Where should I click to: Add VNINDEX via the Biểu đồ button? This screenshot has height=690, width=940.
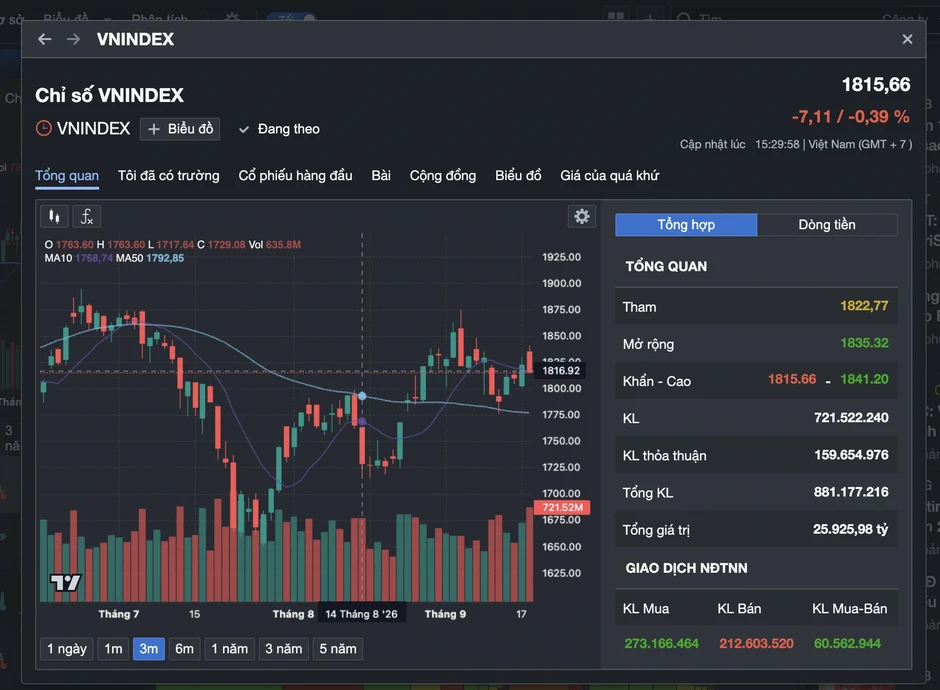pyautogui.click(x=180, y=129)
